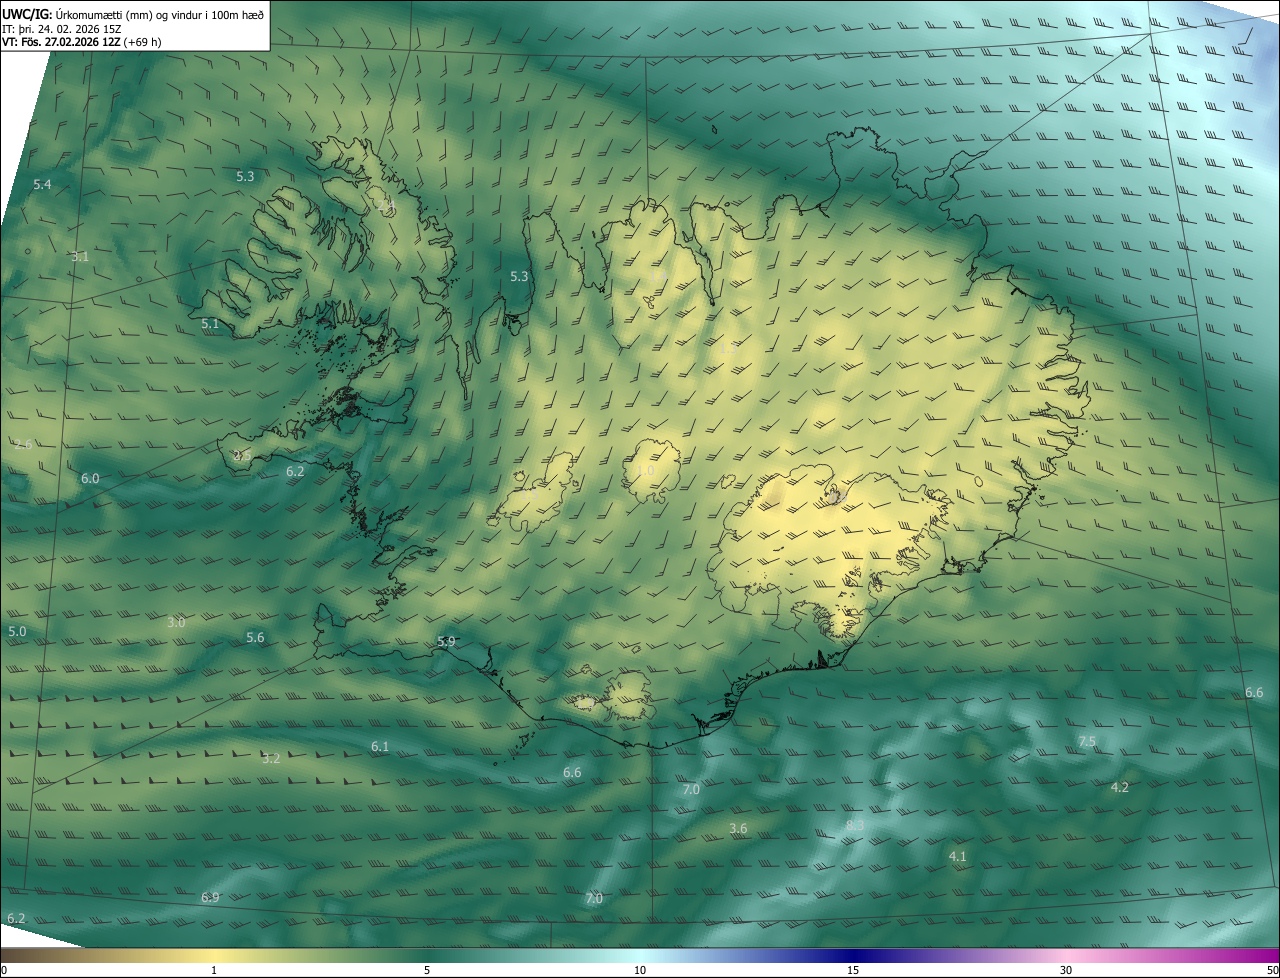This screenshot has height=978, width=1280.
Task: Click the 3.1 value label
Action: point(80,257)
